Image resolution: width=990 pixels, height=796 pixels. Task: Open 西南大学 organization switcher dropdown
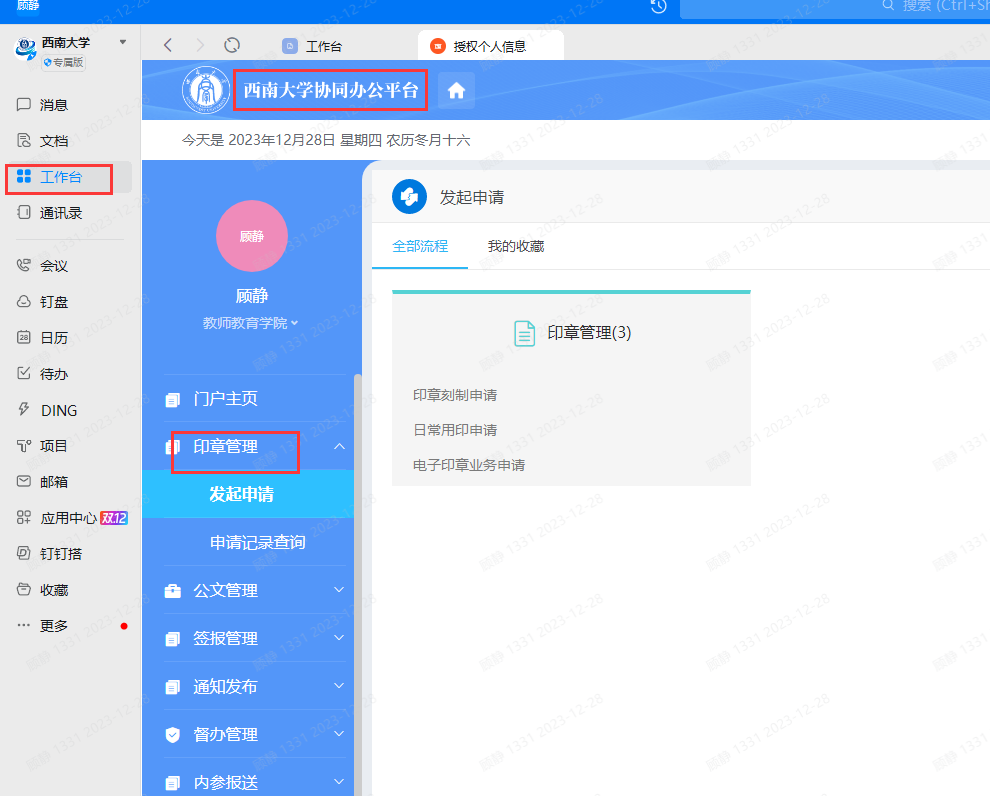tap(123, 42)
